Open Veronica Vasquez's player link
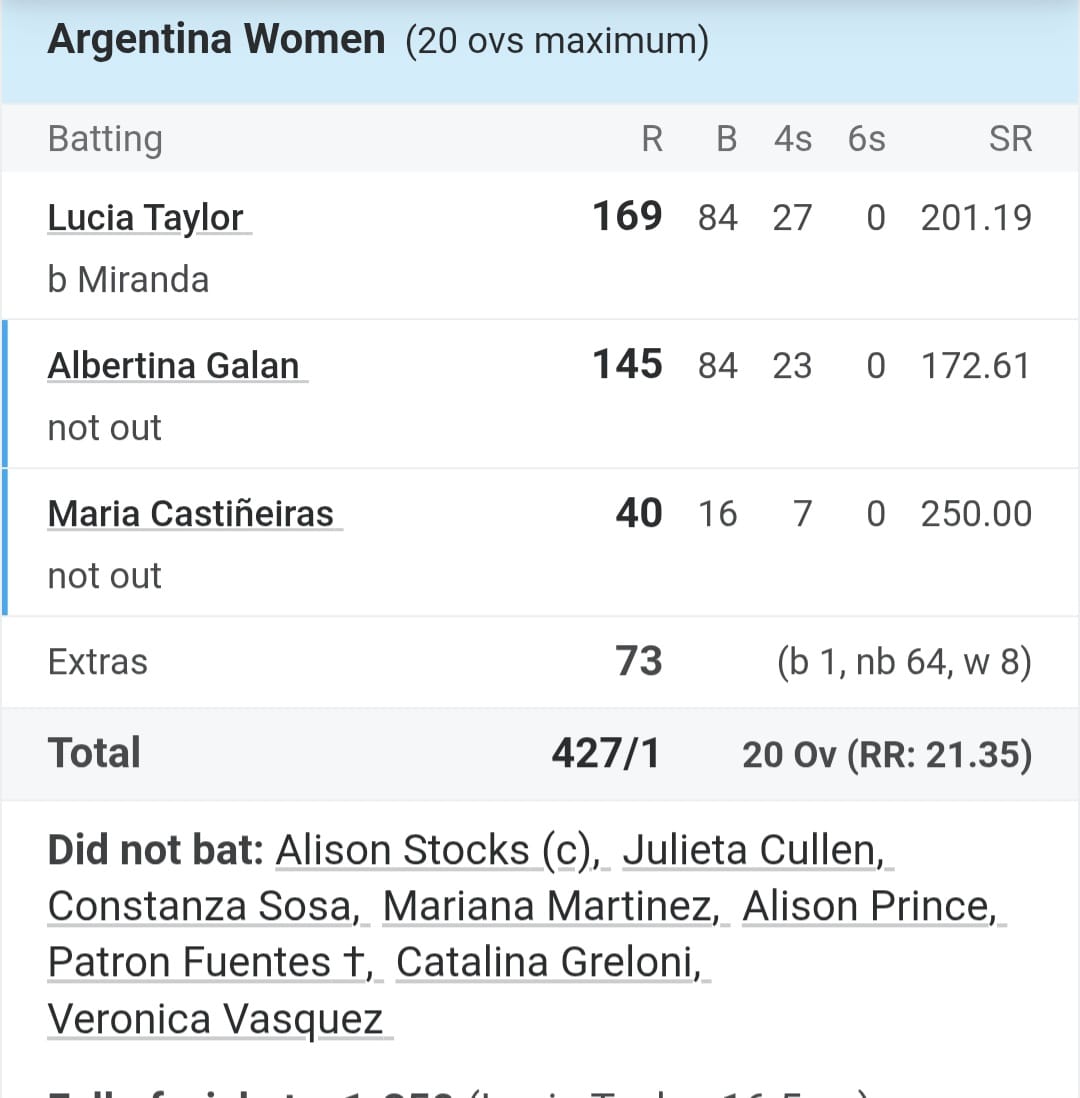 coord(216,1020)
